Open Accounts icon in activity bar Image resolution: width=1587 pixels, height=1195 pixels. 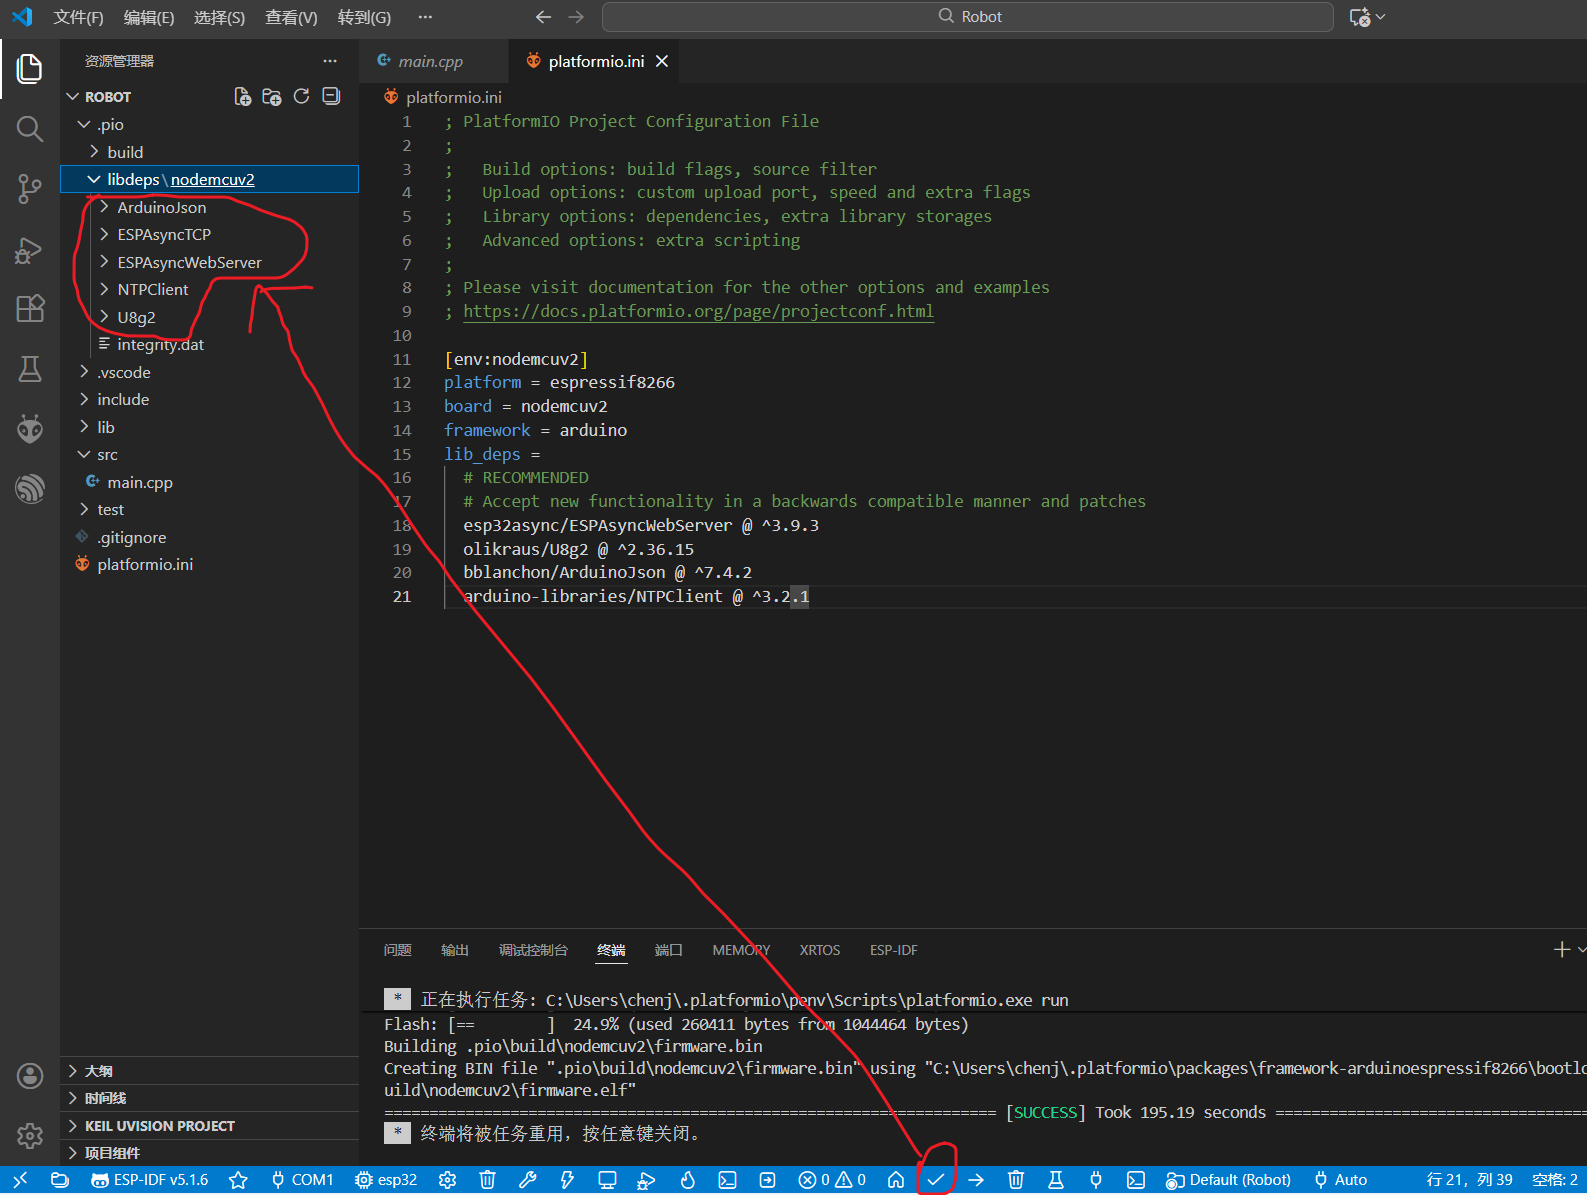click(x=30, y=1076)
